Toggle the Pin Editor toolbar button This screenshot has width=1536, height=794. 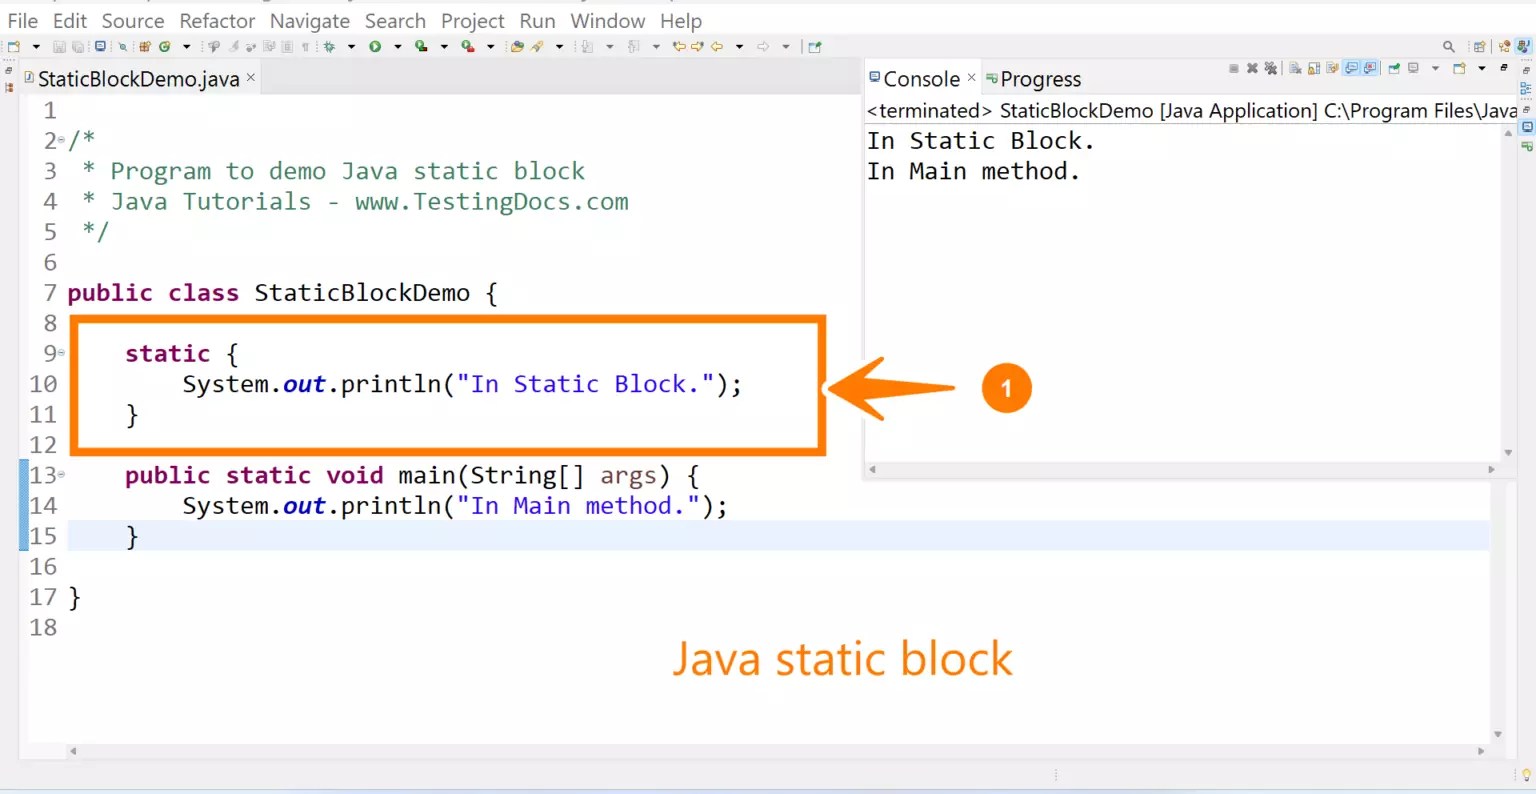[x=815, y=46]
